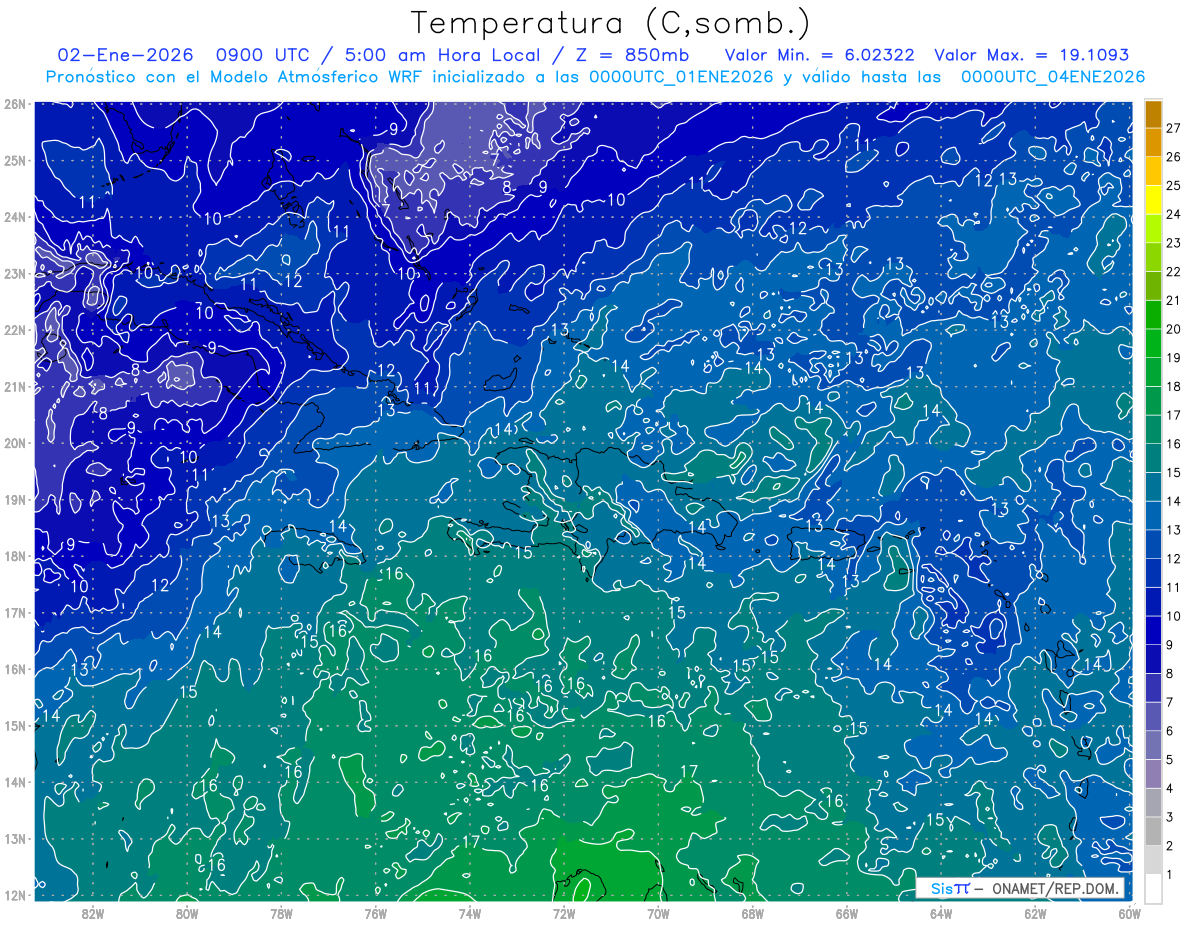
Task: Click color scale label "21"
Action: tap(1174, 300)
